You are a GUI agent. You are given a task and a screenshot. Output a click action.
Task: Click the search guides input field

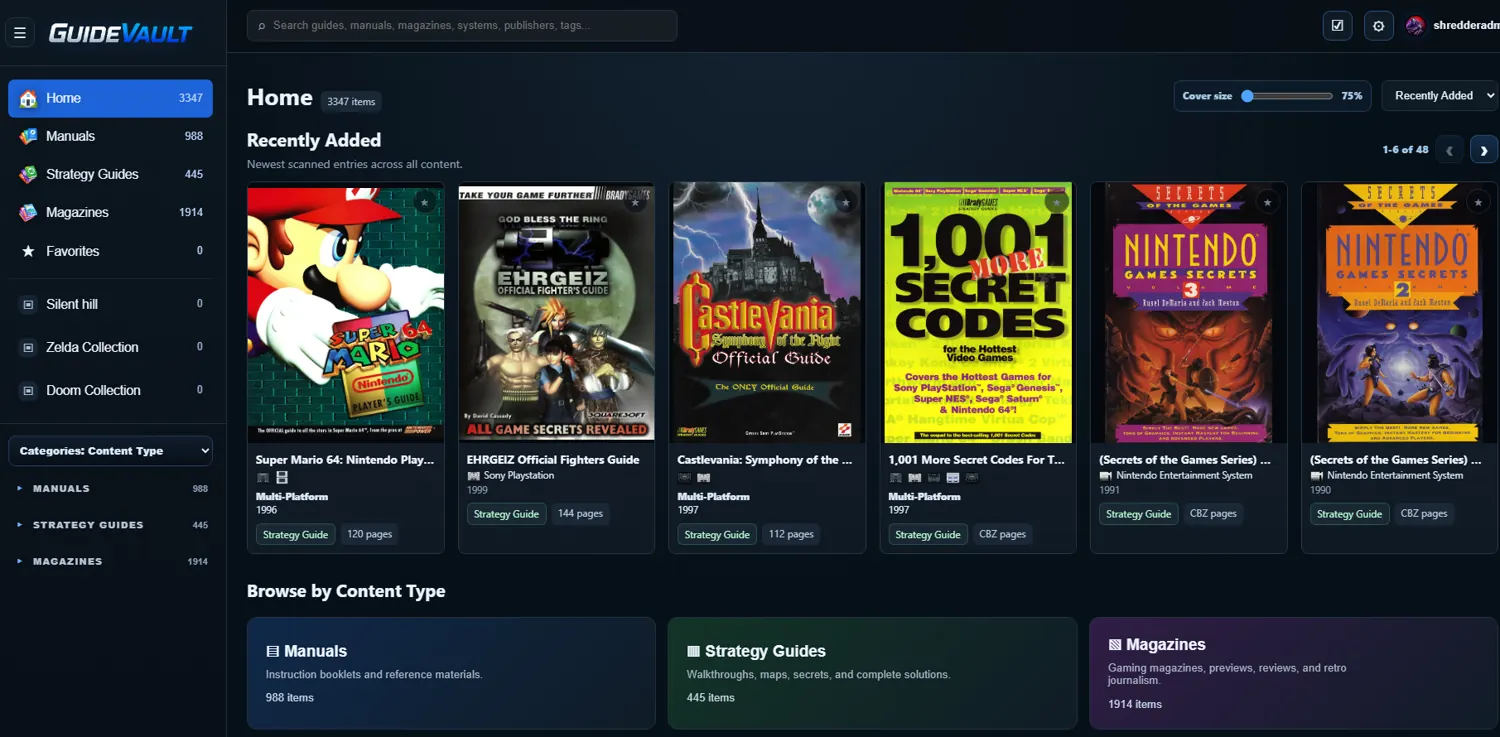pos(462,26)
